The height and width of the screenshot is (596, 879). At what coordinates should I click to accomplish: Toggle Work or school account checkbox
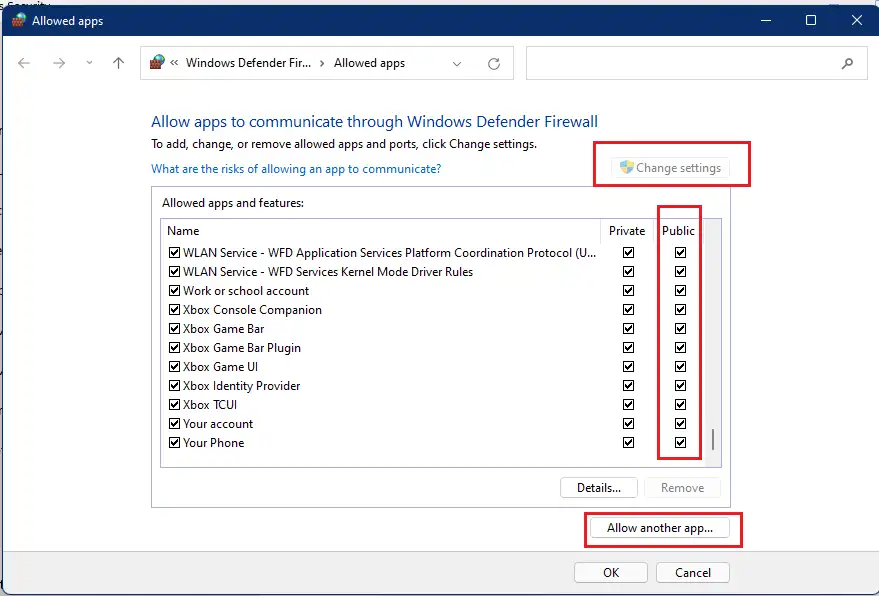(174, 291)
